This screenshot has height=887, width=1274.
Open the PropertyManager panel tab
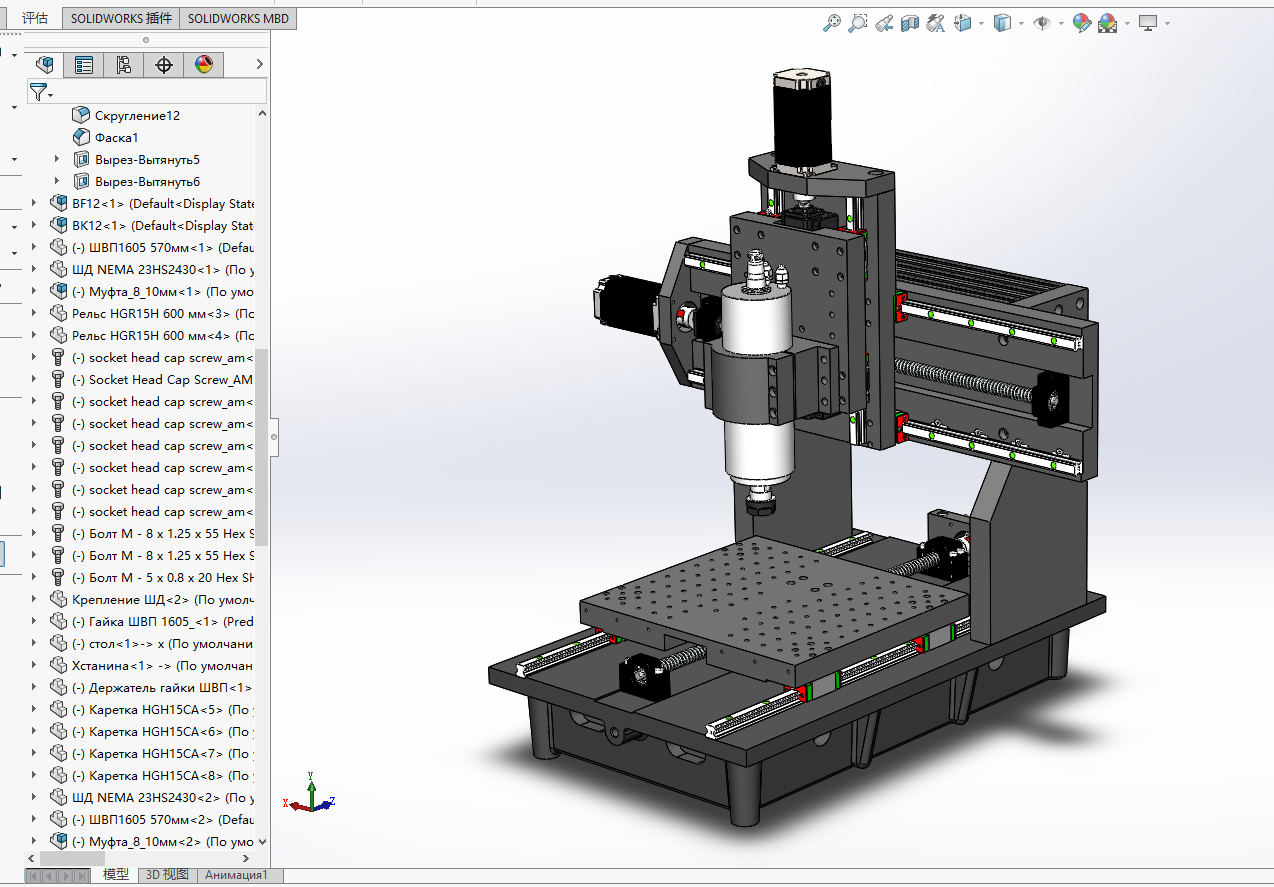[84, 66]
